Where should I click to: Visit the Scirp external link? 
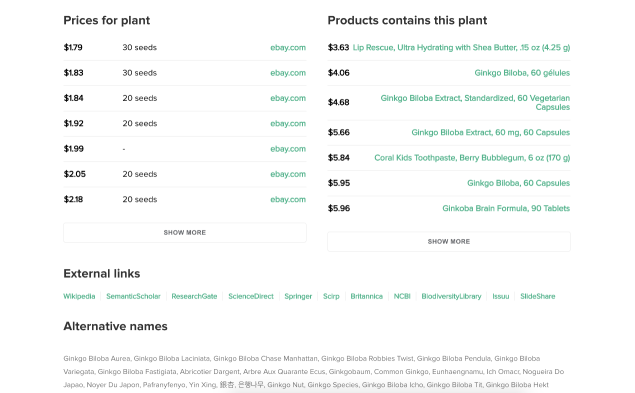coord(331,296)
